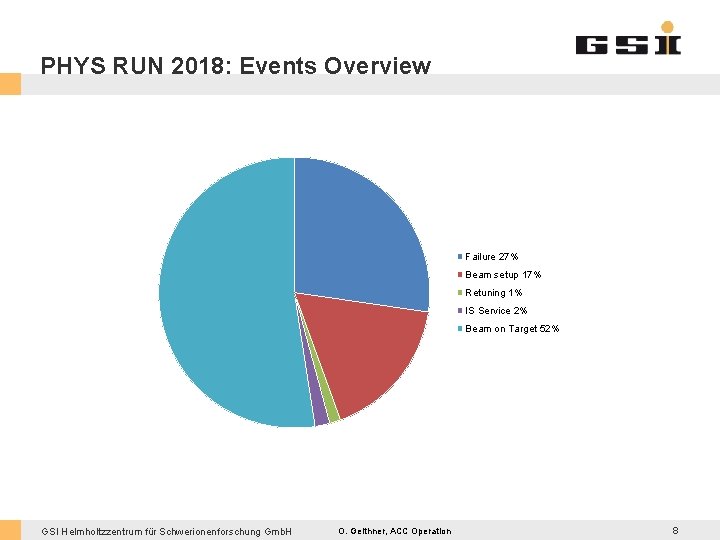Click footer text 'O. Geithner, ACC Operation'
This screenshot has height=540, width=720.
(x=395, y=531)
